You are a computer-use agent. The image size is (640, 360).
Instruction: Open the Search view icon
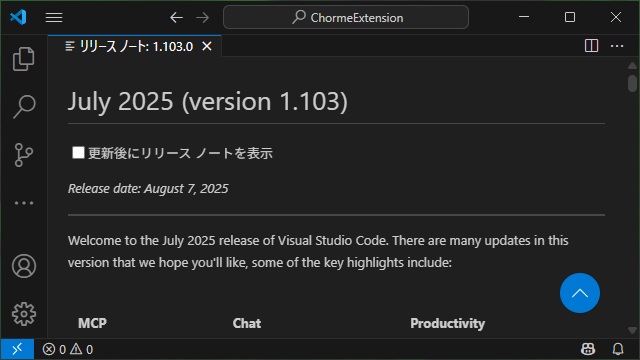tap(24, 107)
